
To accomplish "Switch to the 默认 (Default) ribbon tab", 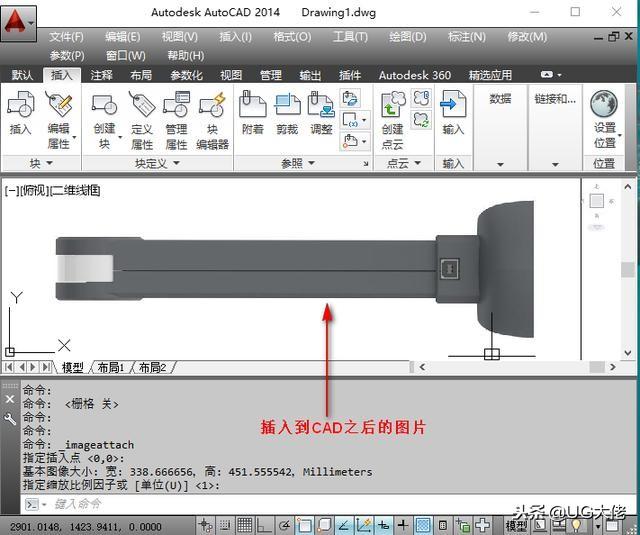I will pos(22,75).
